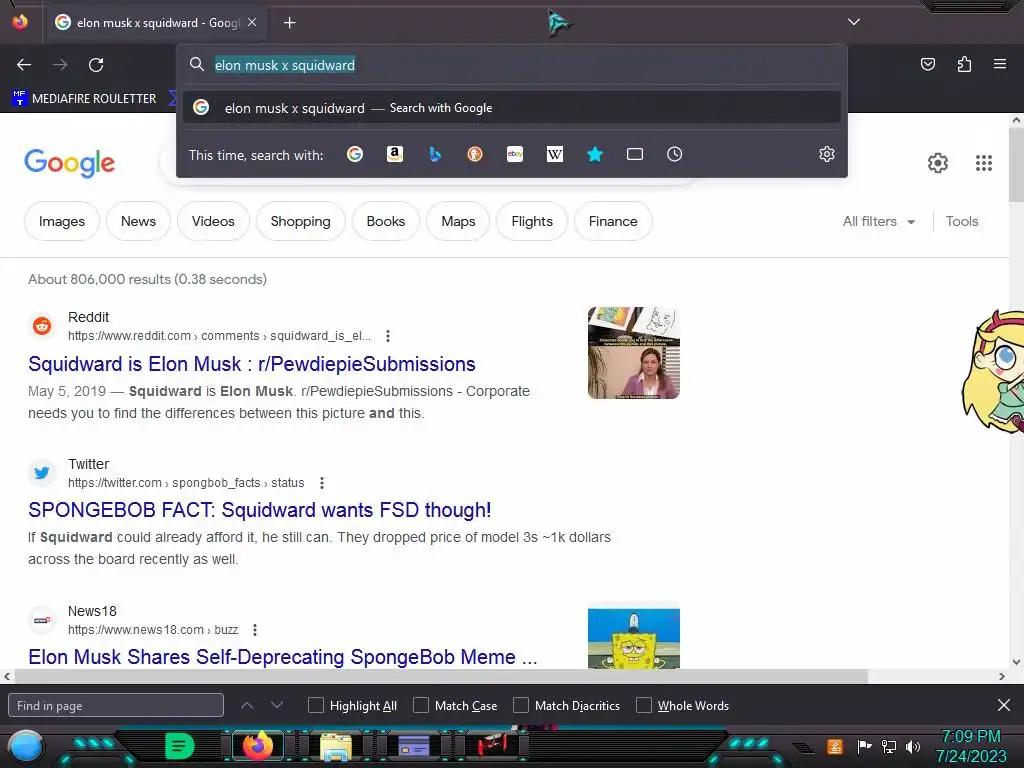The height and width of the screenshot is (768, 1024).
Task: Search this time with Wikipedia
Action: 554,154
